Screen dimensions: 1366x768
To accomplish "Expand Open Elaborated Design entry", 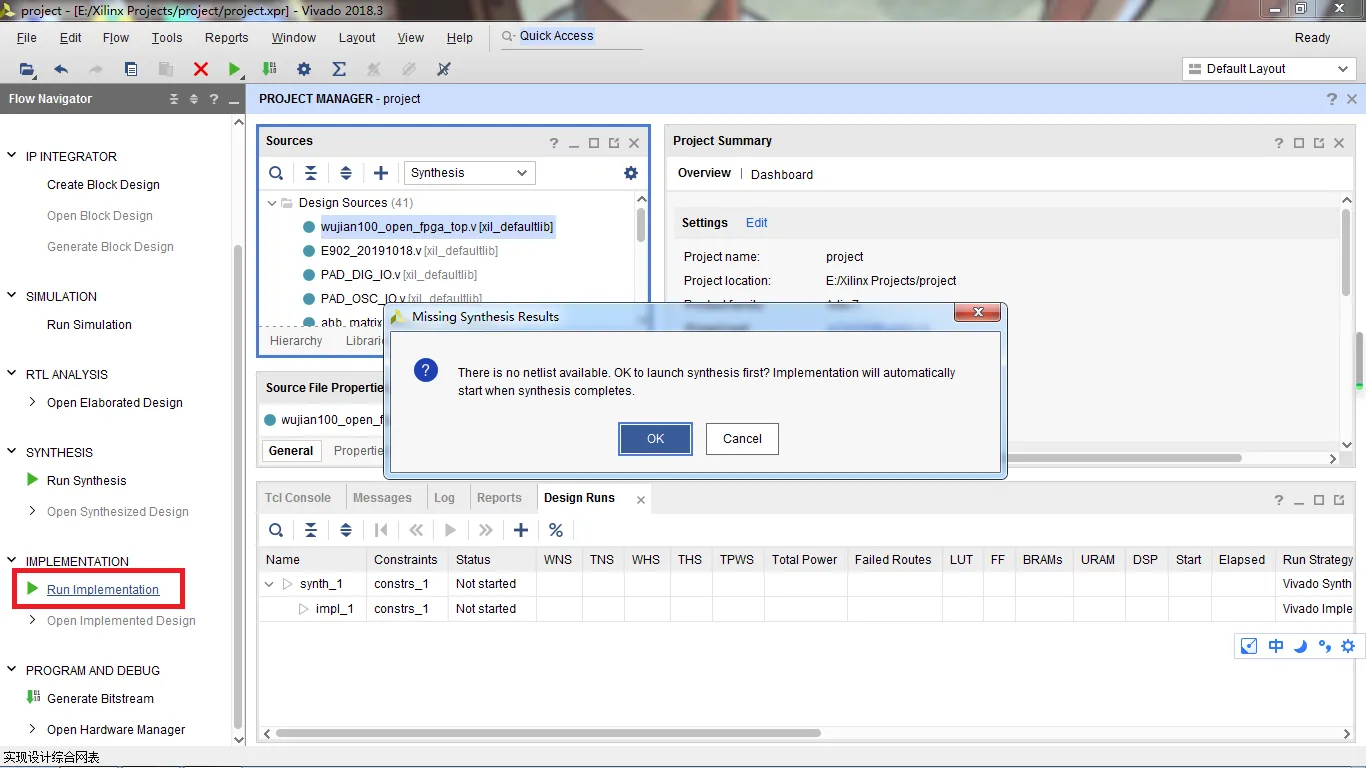I will point(33,402).
